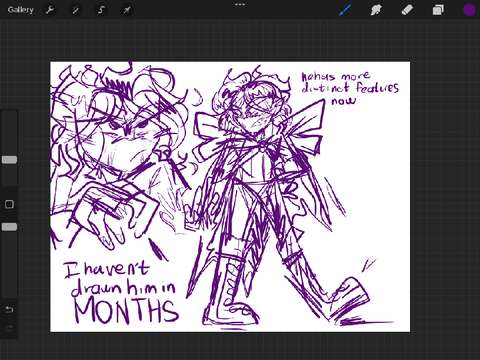Open the Layers panel

(x=438, y=10)
